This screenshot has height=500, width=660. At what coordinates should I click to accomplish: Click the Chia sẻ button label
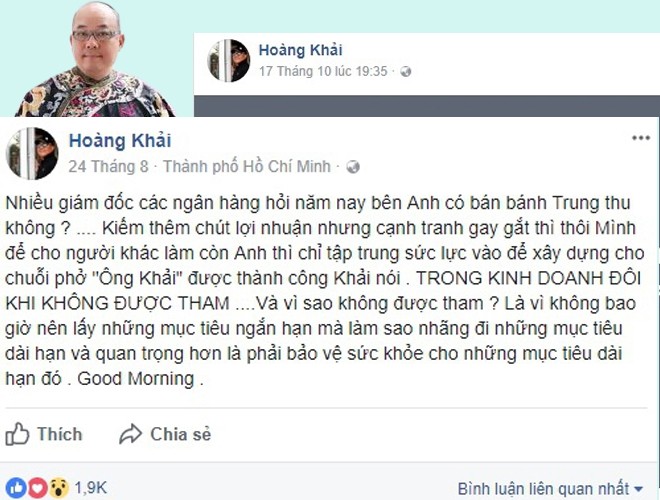(181, 434)
